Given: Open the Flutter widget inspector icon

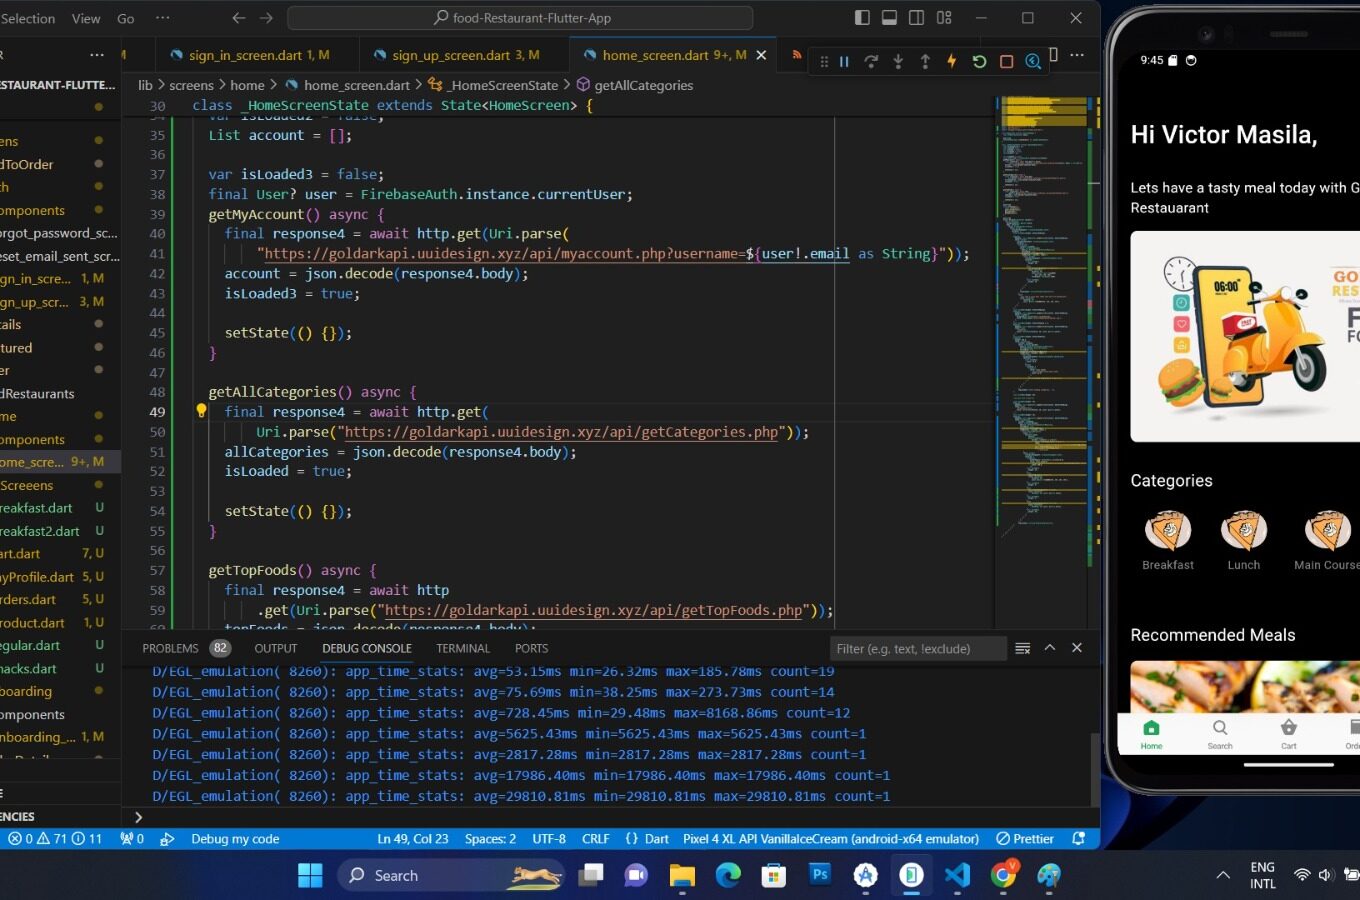Looking at the screenshot, I should [x=1033, y=61].
